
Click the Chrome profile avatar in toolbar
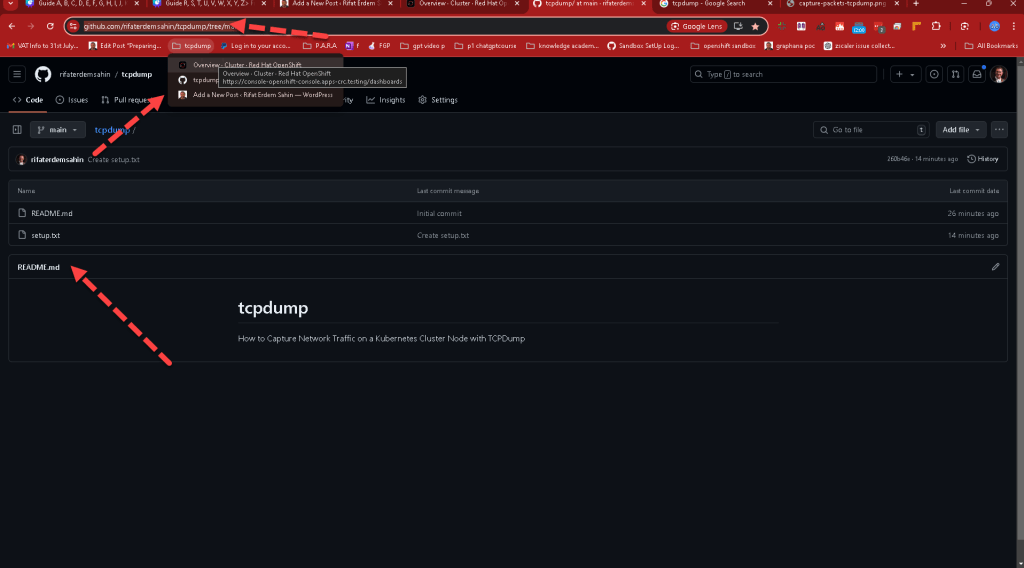tap(994, 26)
